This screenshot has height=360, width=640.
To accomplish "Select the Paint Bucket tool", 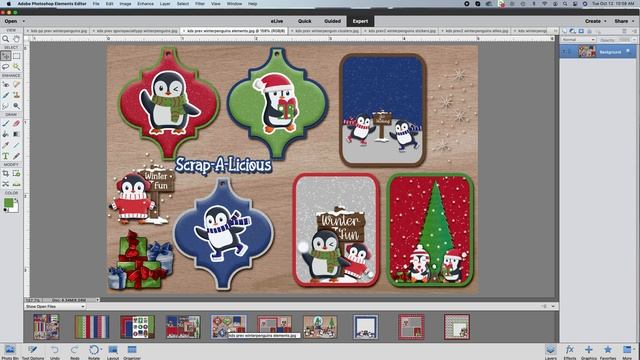I will pyautogui.click(x=6, y=134).
